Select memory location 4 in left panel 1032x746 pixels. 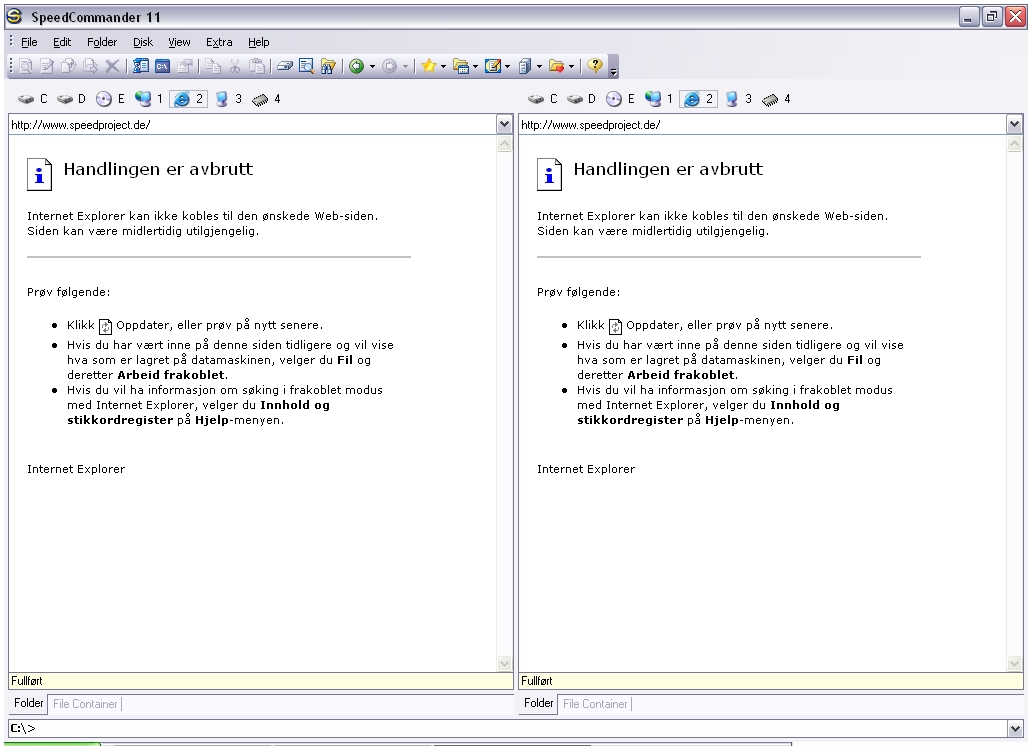pyautogui.click(x=267, y=99)
